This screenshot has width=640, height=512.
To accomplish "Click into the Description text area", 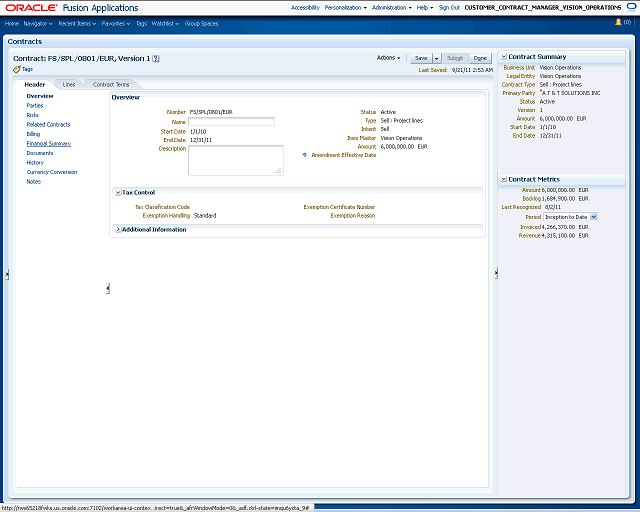I will pyautogui.click(x=236, y=160).
